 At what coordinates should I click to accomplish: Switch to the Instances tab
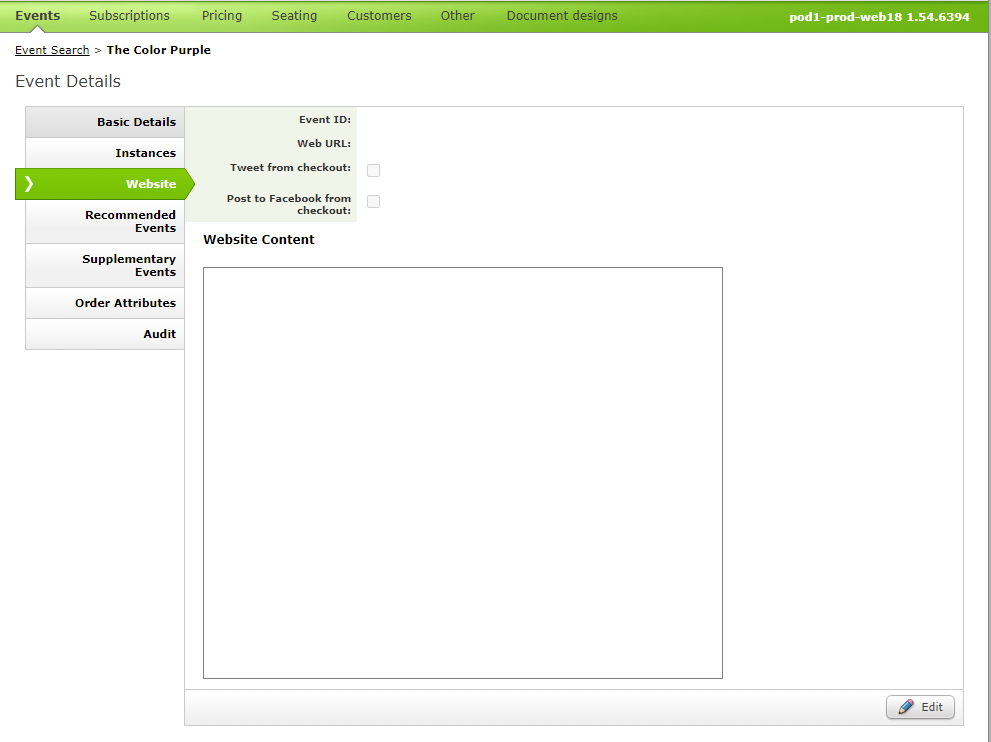[105, 153]
